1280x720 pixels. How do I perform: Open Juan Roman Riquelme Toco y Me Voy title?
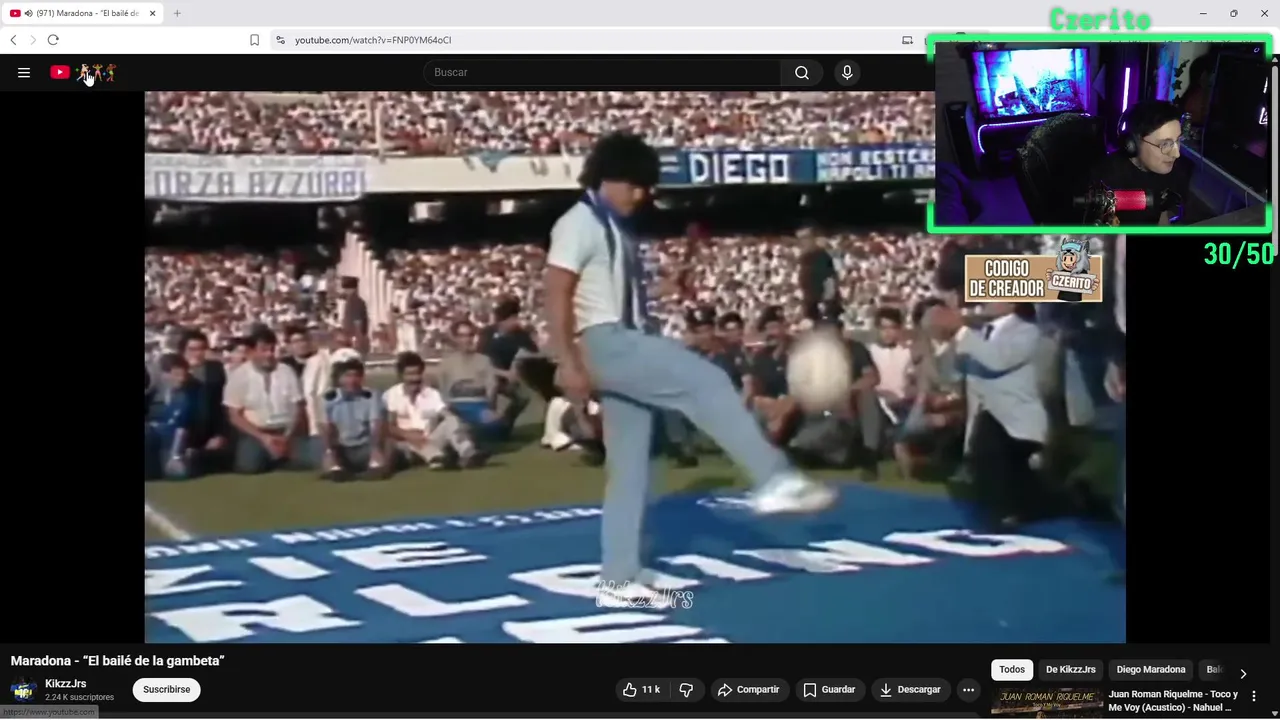(x=1173, y=701)
